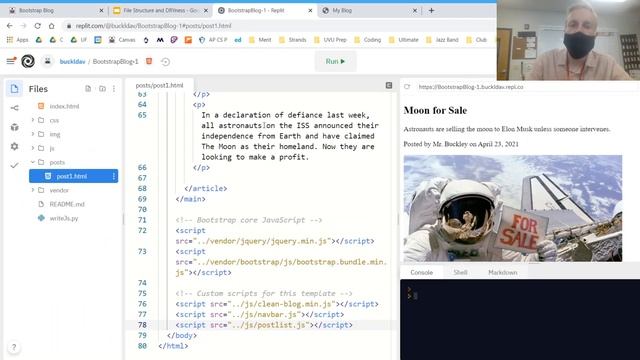640x360 pixels.
Task: Open the Club bookmarks folder
Action: click(x=477, y=40)
